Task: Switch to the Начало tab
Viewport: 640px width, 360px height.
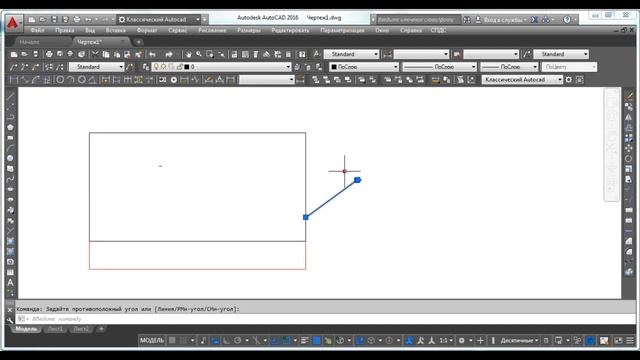Action: point(29,42)
